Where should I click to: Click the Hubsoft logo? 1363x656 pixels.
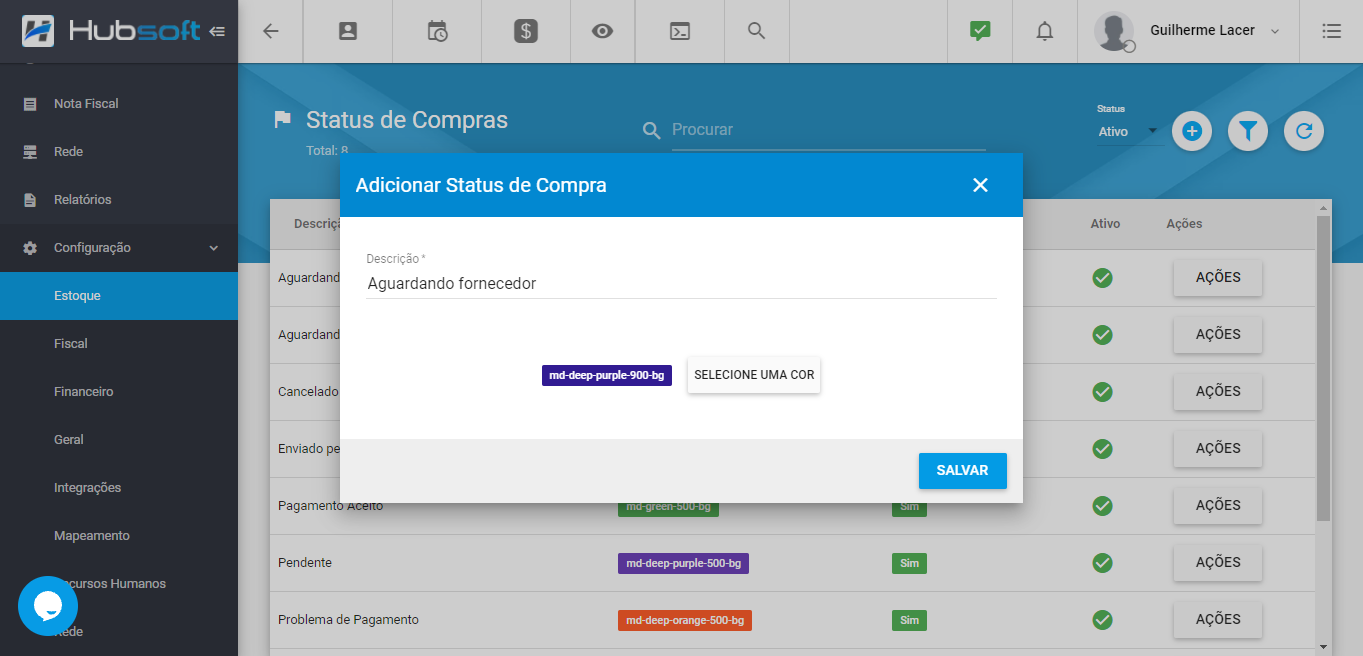[x=111, y=31]
